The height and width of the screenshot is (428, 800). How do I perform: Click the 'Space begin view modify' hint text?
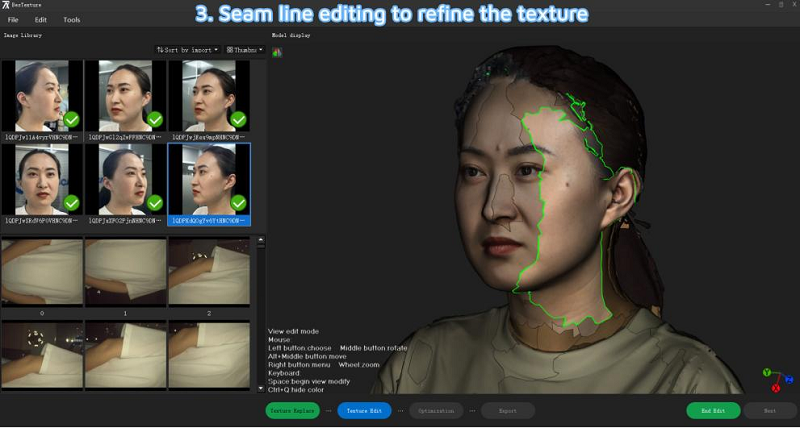(309, 382)
